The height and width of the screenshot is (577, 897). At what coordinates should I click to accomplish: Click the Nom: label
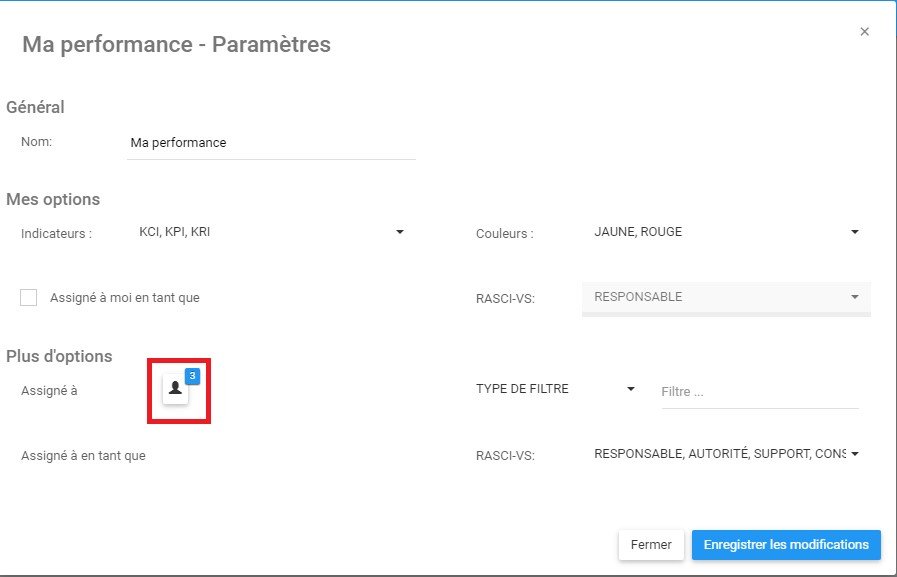tap(37, 142)
